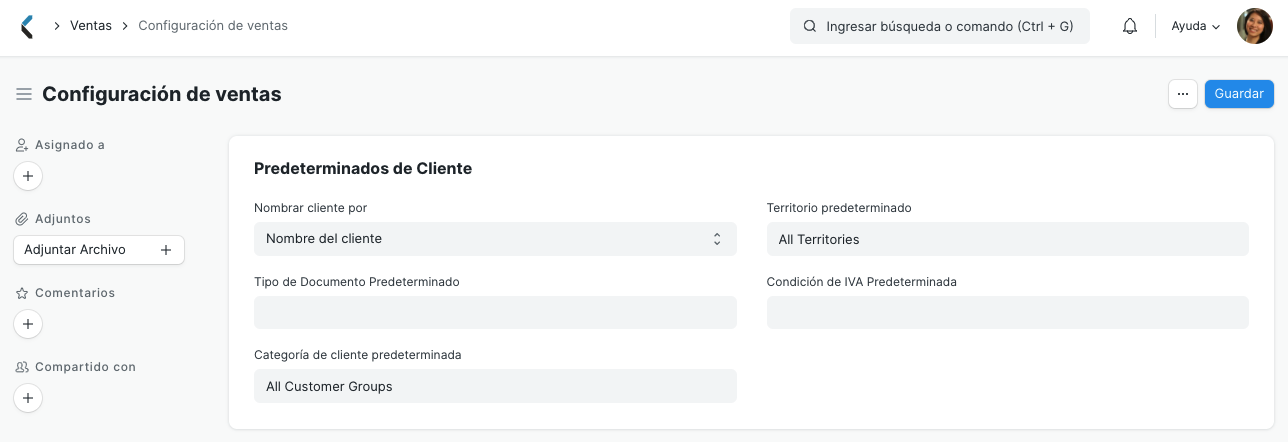Open the Ventas breadcrumb link
1288x442 pixels.
tap(91, 26)
